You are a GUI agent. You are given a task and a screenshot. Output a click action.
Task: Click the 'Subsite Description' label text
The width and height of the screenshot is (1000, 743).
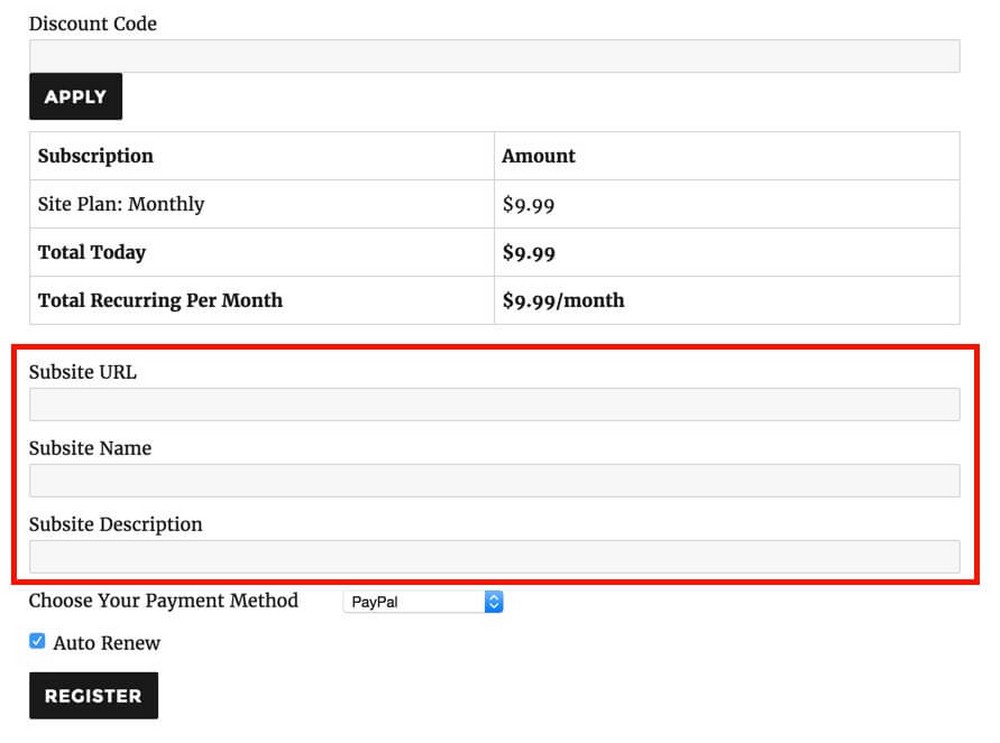click(x=115, y=524)
